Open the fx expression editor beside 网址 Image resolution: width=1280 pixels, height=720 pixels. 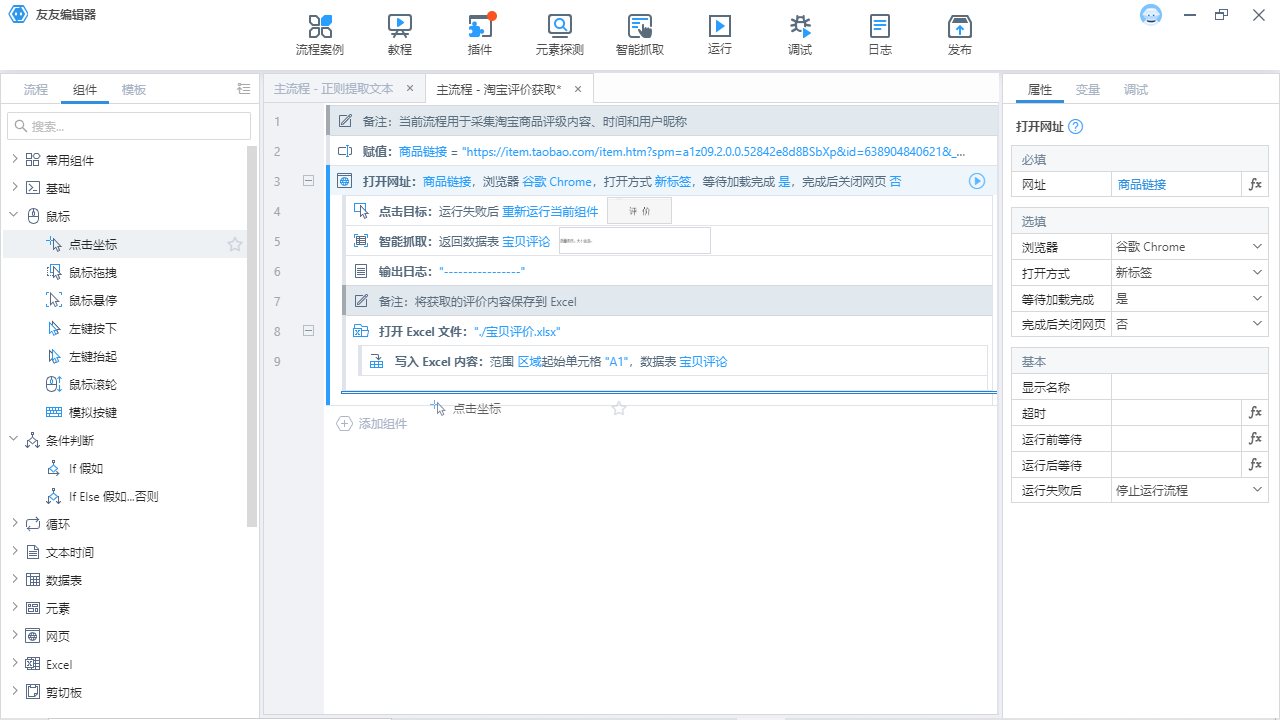(1255, 184)
